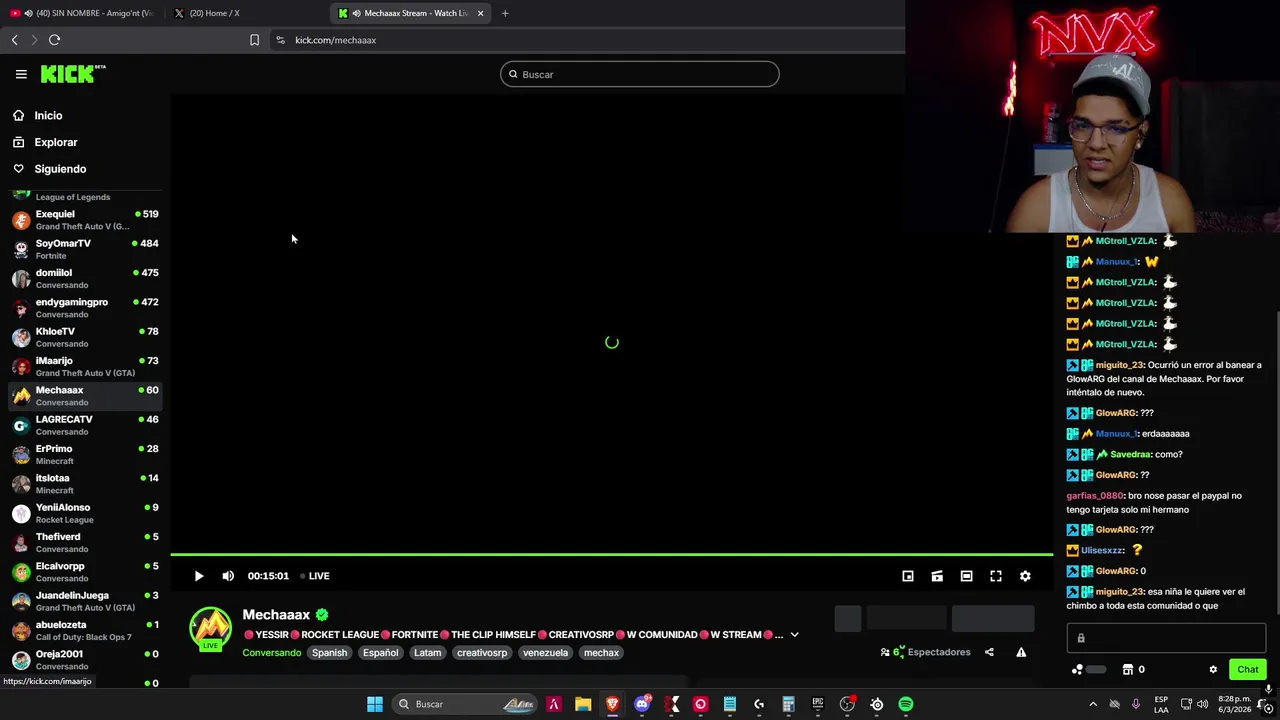Viewport: 1280px width, 720px height.
Task: Enter fullscreen video mode
Action: pos(996,576)
